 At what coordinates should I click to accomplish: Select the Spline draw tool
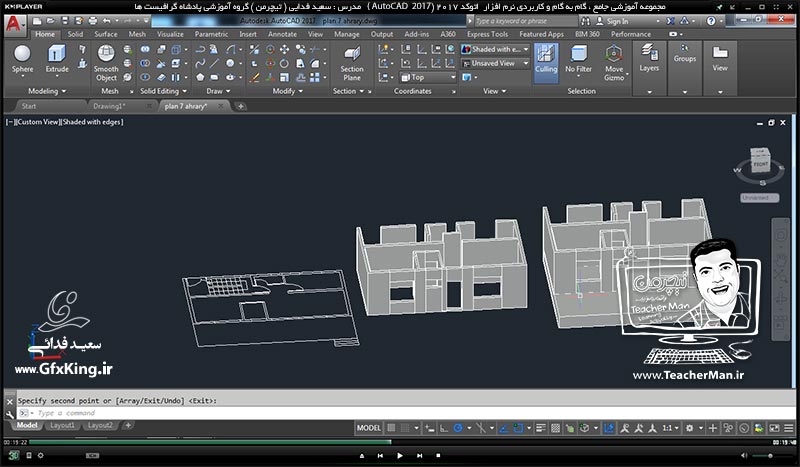[200, 63]
